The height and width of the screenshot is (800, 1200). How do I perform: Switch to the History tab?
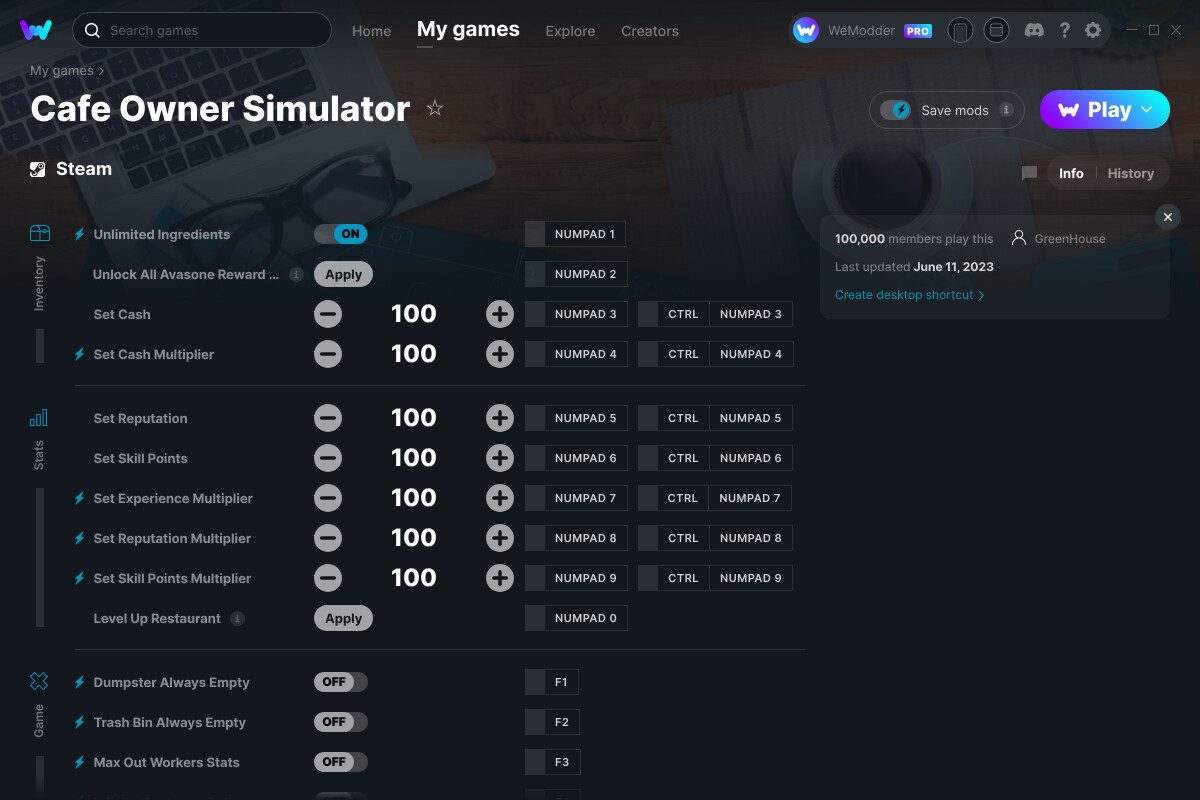click(x=1131, y=173)
